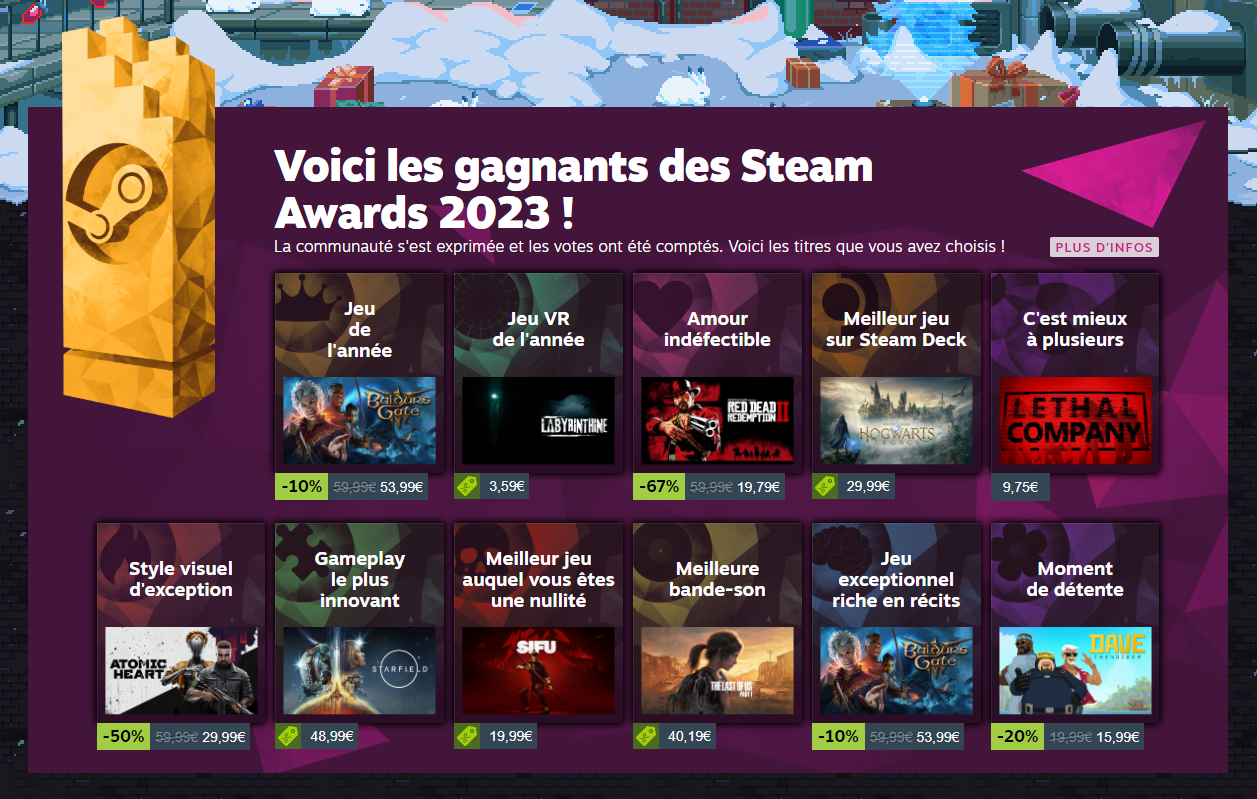Click the Jeu VR de l'année category title
This screenshot has width=1257, height=799.
[x=538, y=329]
